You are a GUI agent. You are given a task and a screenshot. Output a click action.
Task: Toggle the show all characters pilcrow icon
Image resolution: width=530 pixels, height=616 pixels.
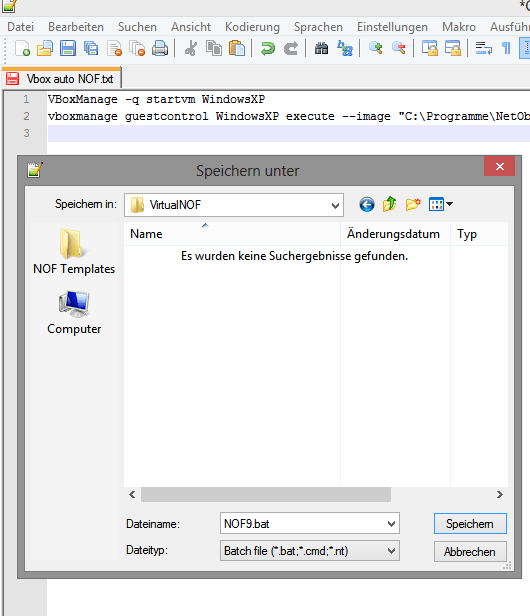click(x=506, y=49)
